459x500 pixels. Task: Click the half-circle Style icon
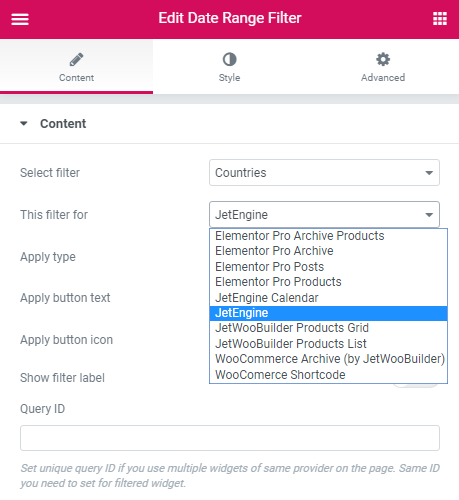(x=229, y=59)
